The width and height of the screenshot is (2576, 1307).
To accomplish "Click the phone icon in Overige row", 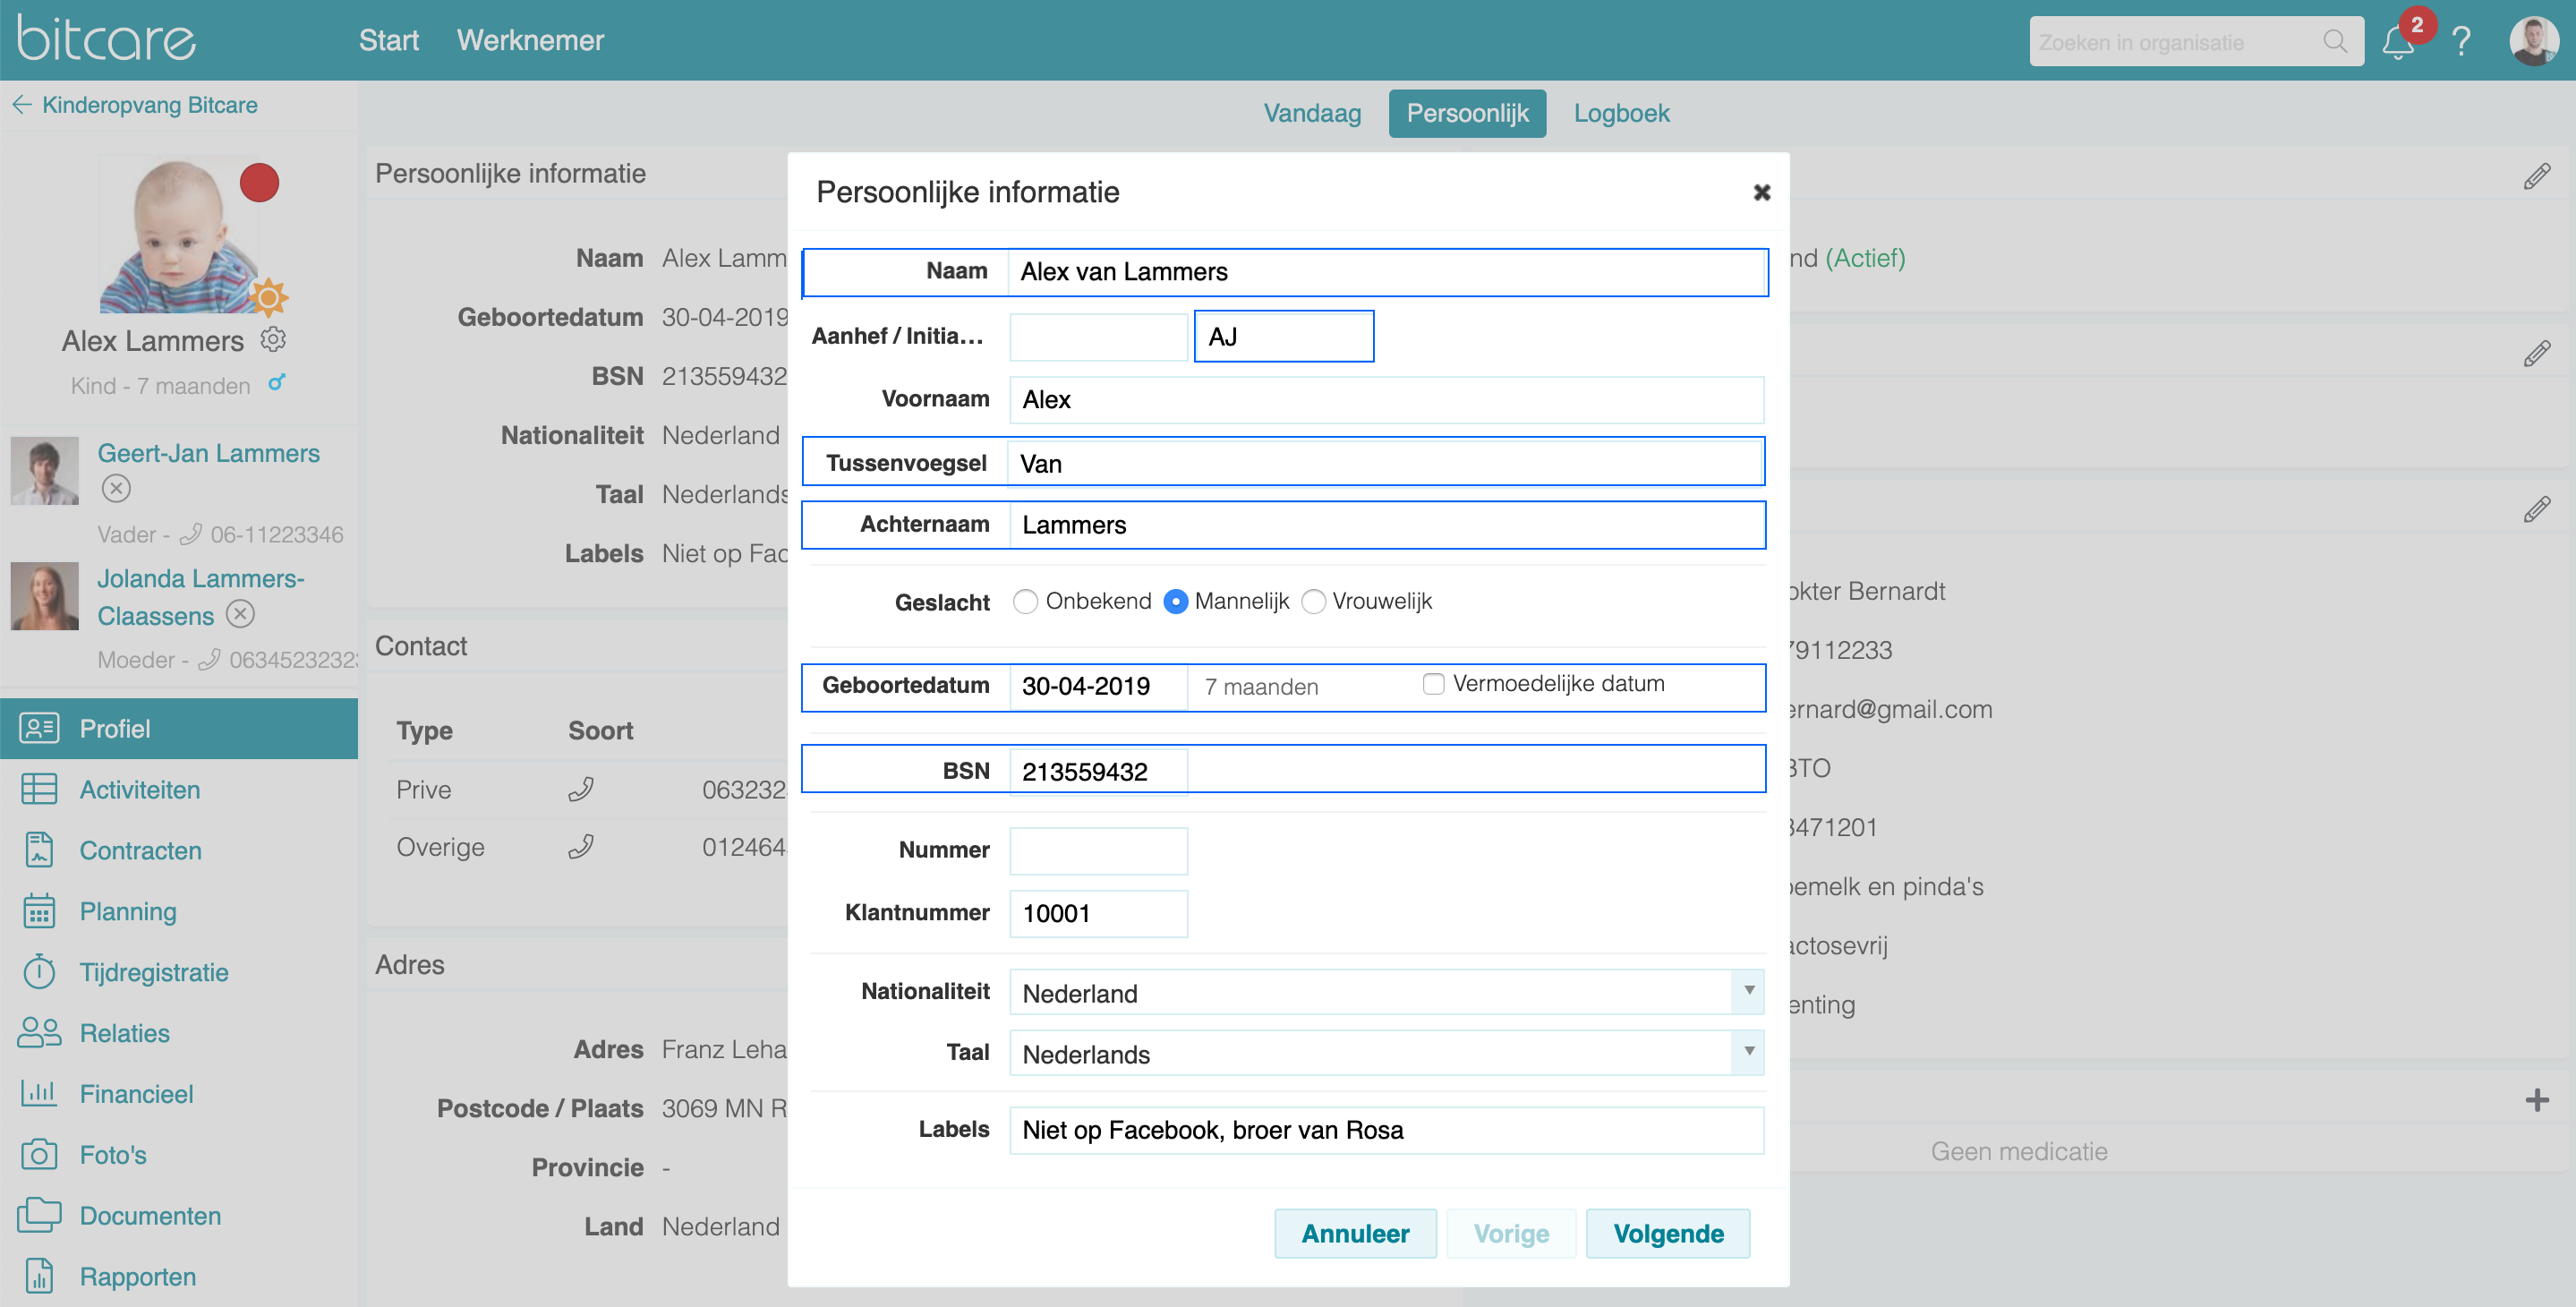I will 581,846.
